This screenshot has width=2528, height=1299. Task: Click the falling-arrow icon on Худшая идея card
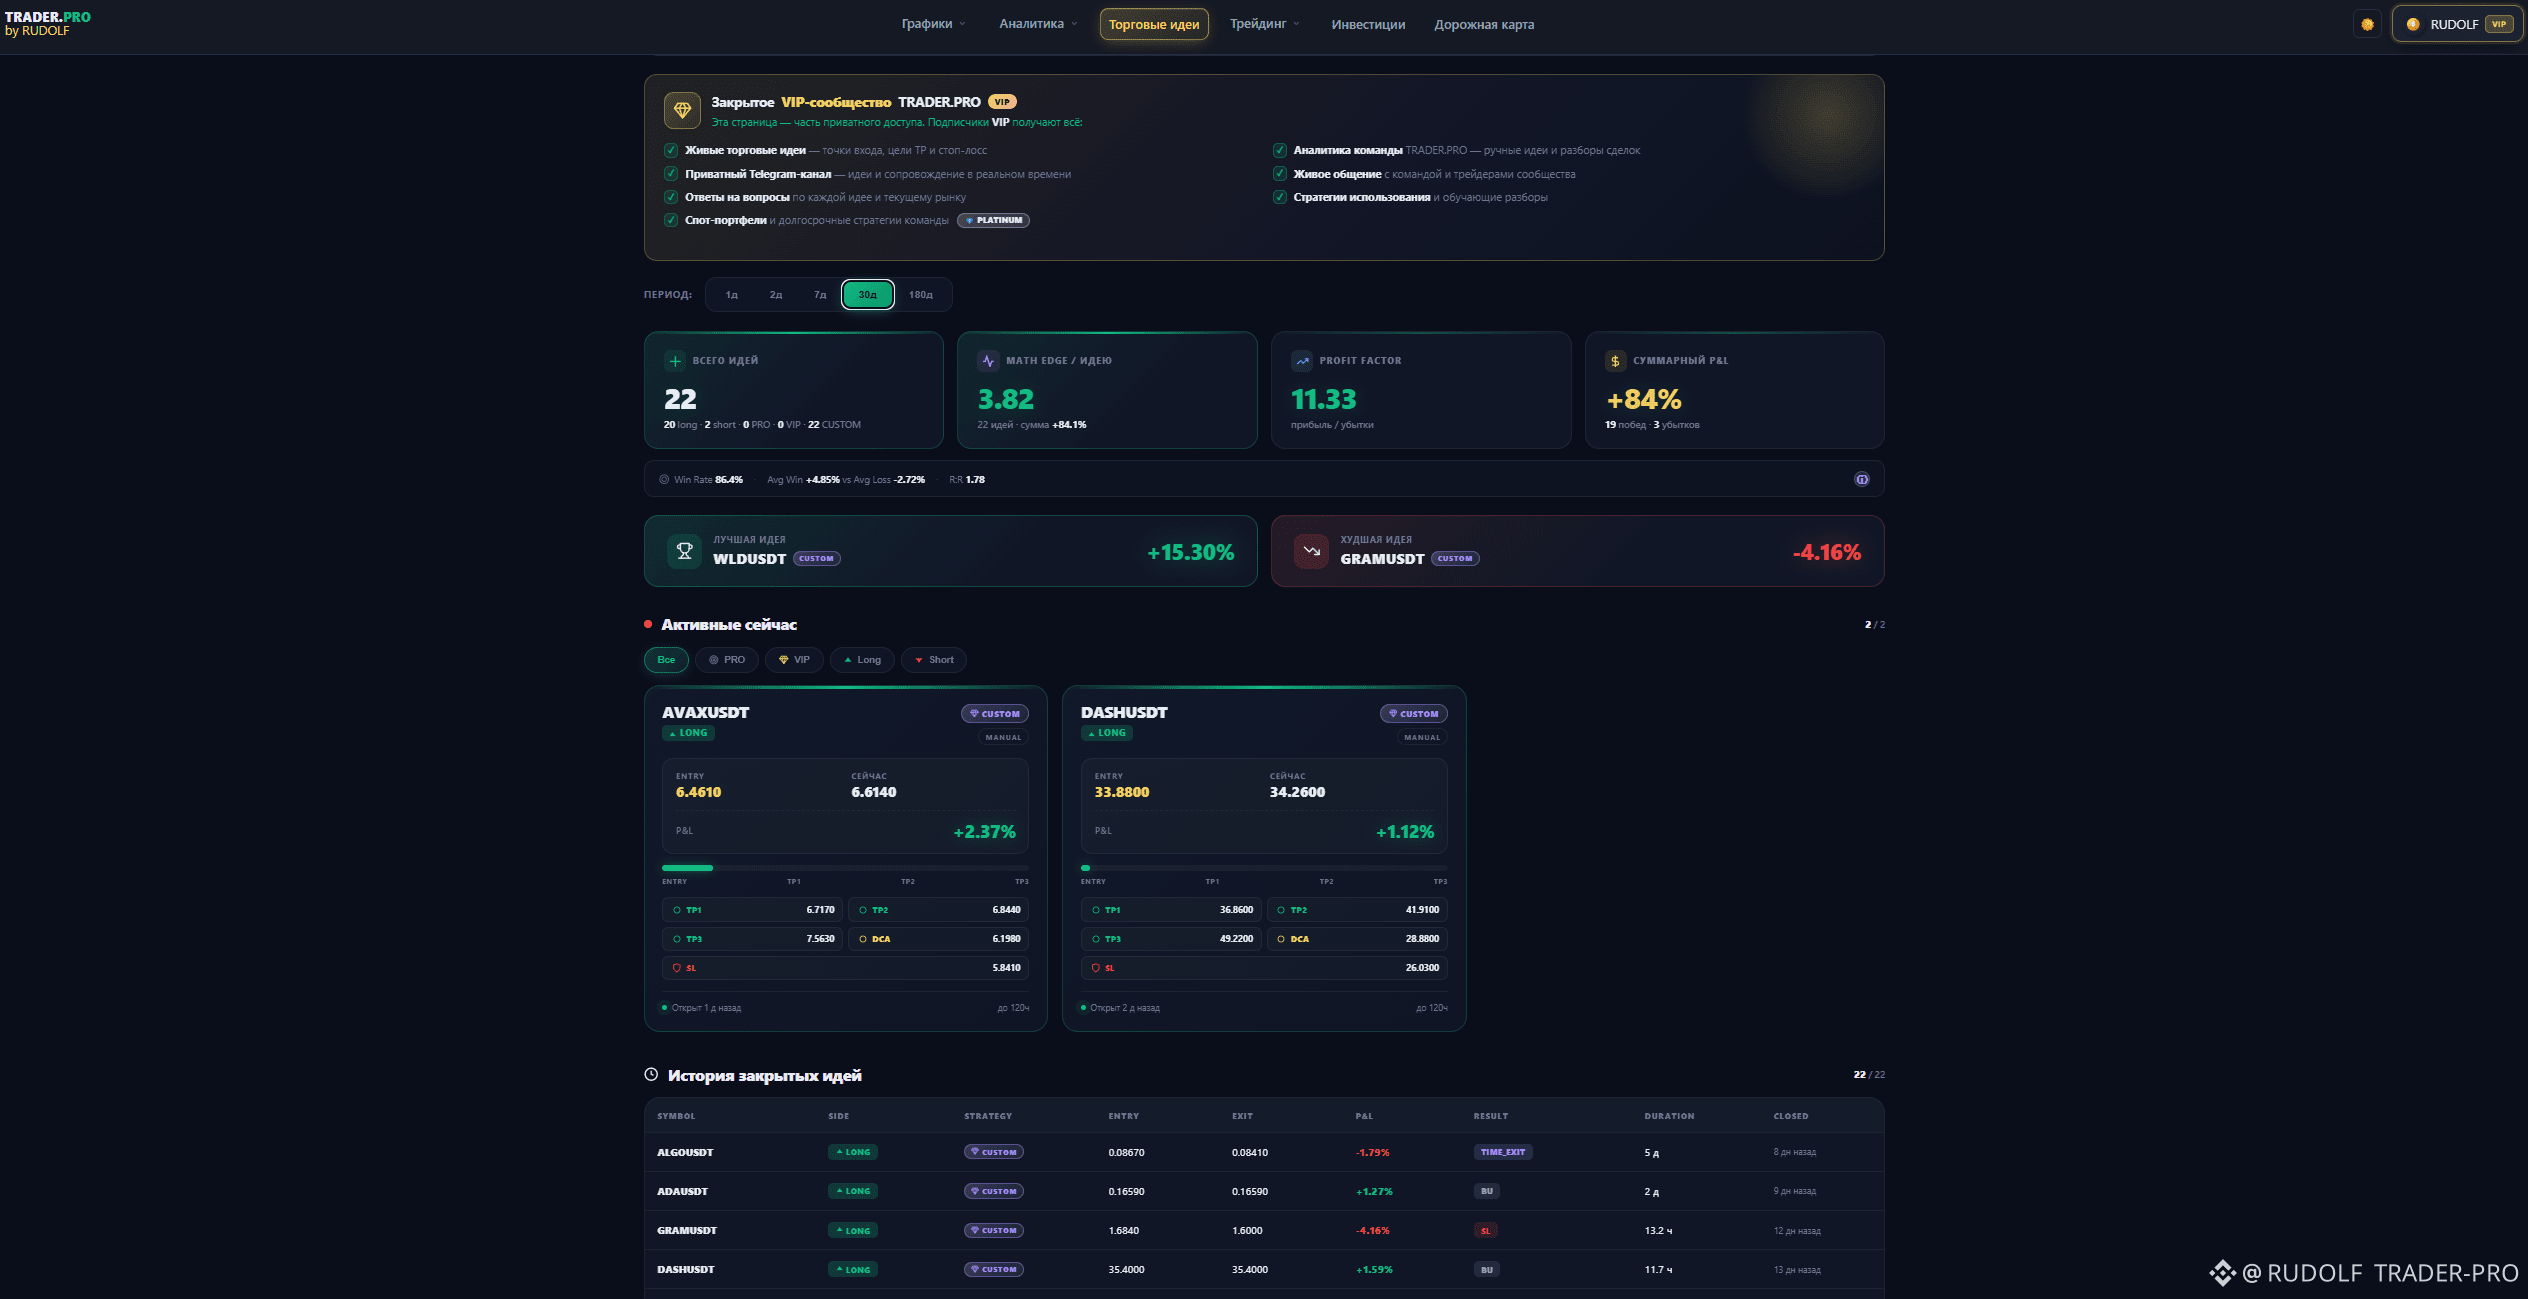pyautogui.click(x=1312, y=551)
